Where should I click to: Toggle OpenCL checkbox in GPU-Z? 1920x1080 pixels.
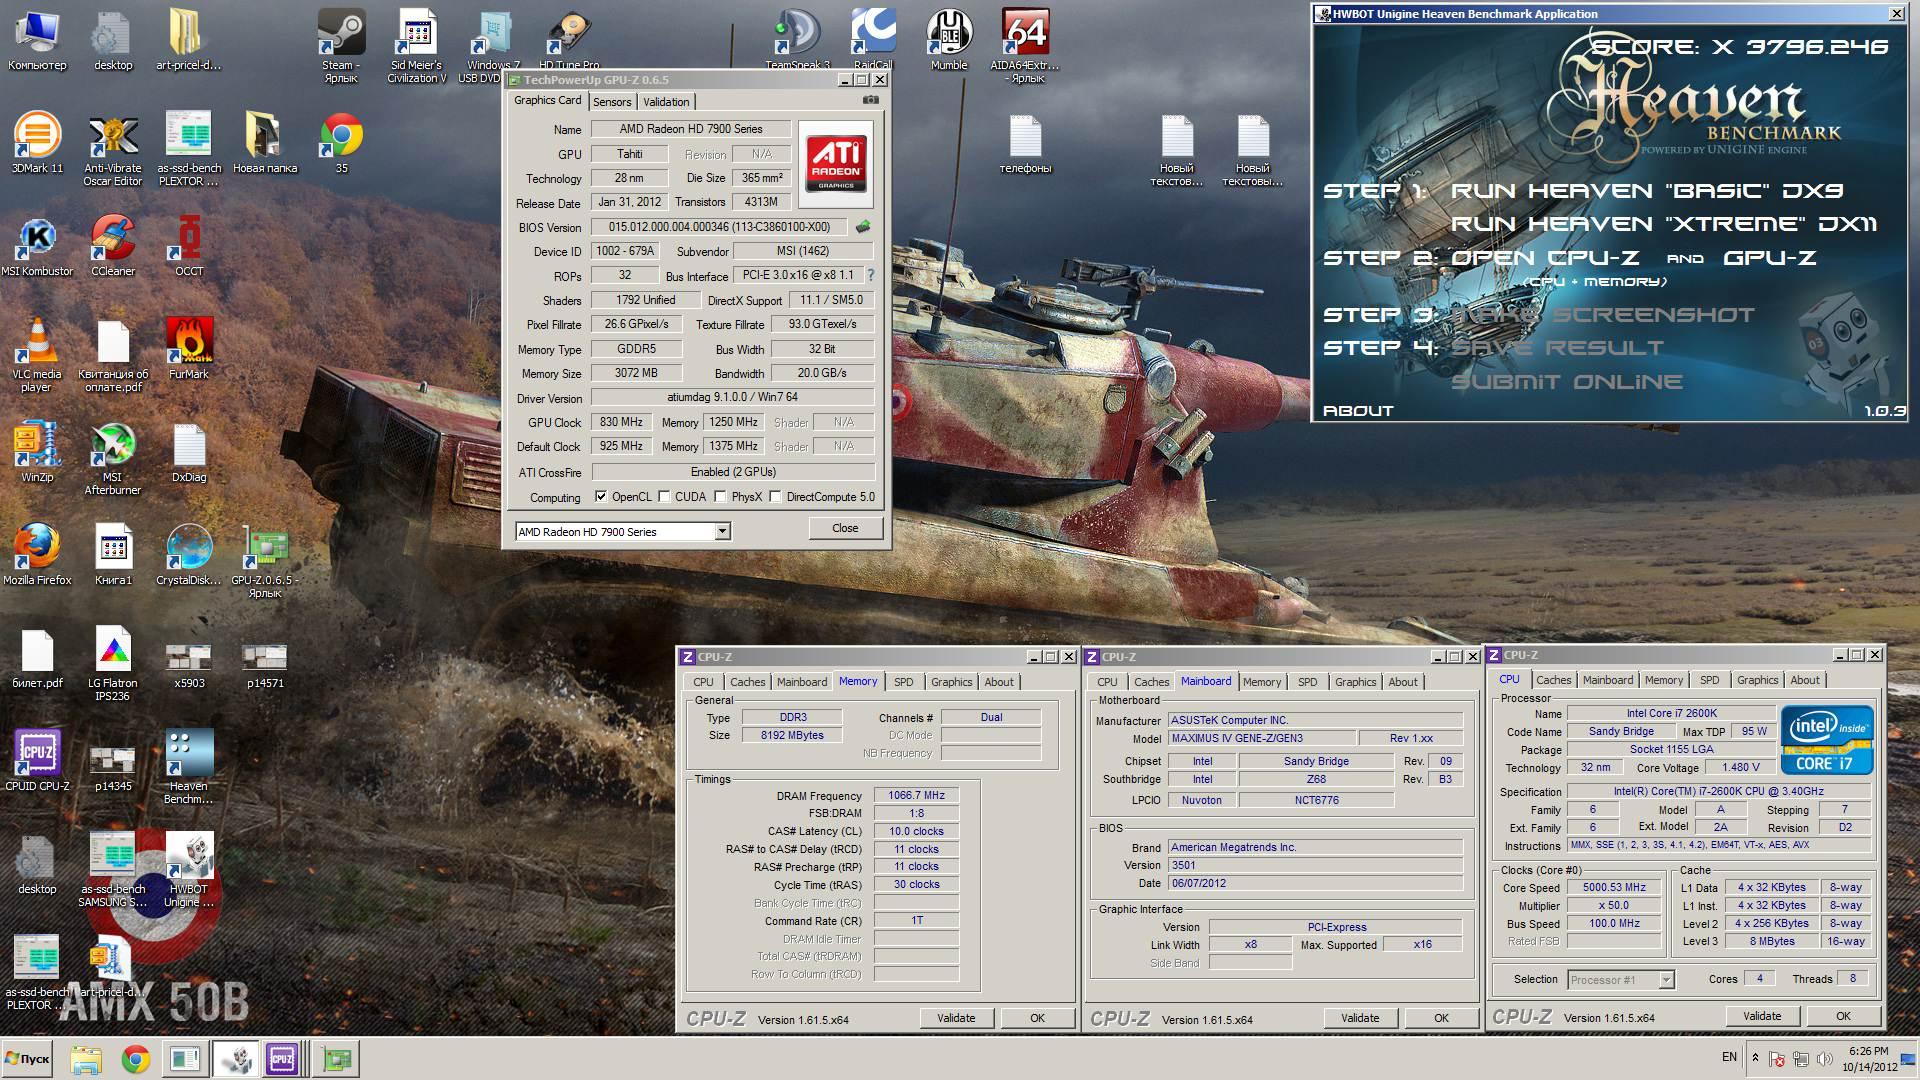(600, 496)
